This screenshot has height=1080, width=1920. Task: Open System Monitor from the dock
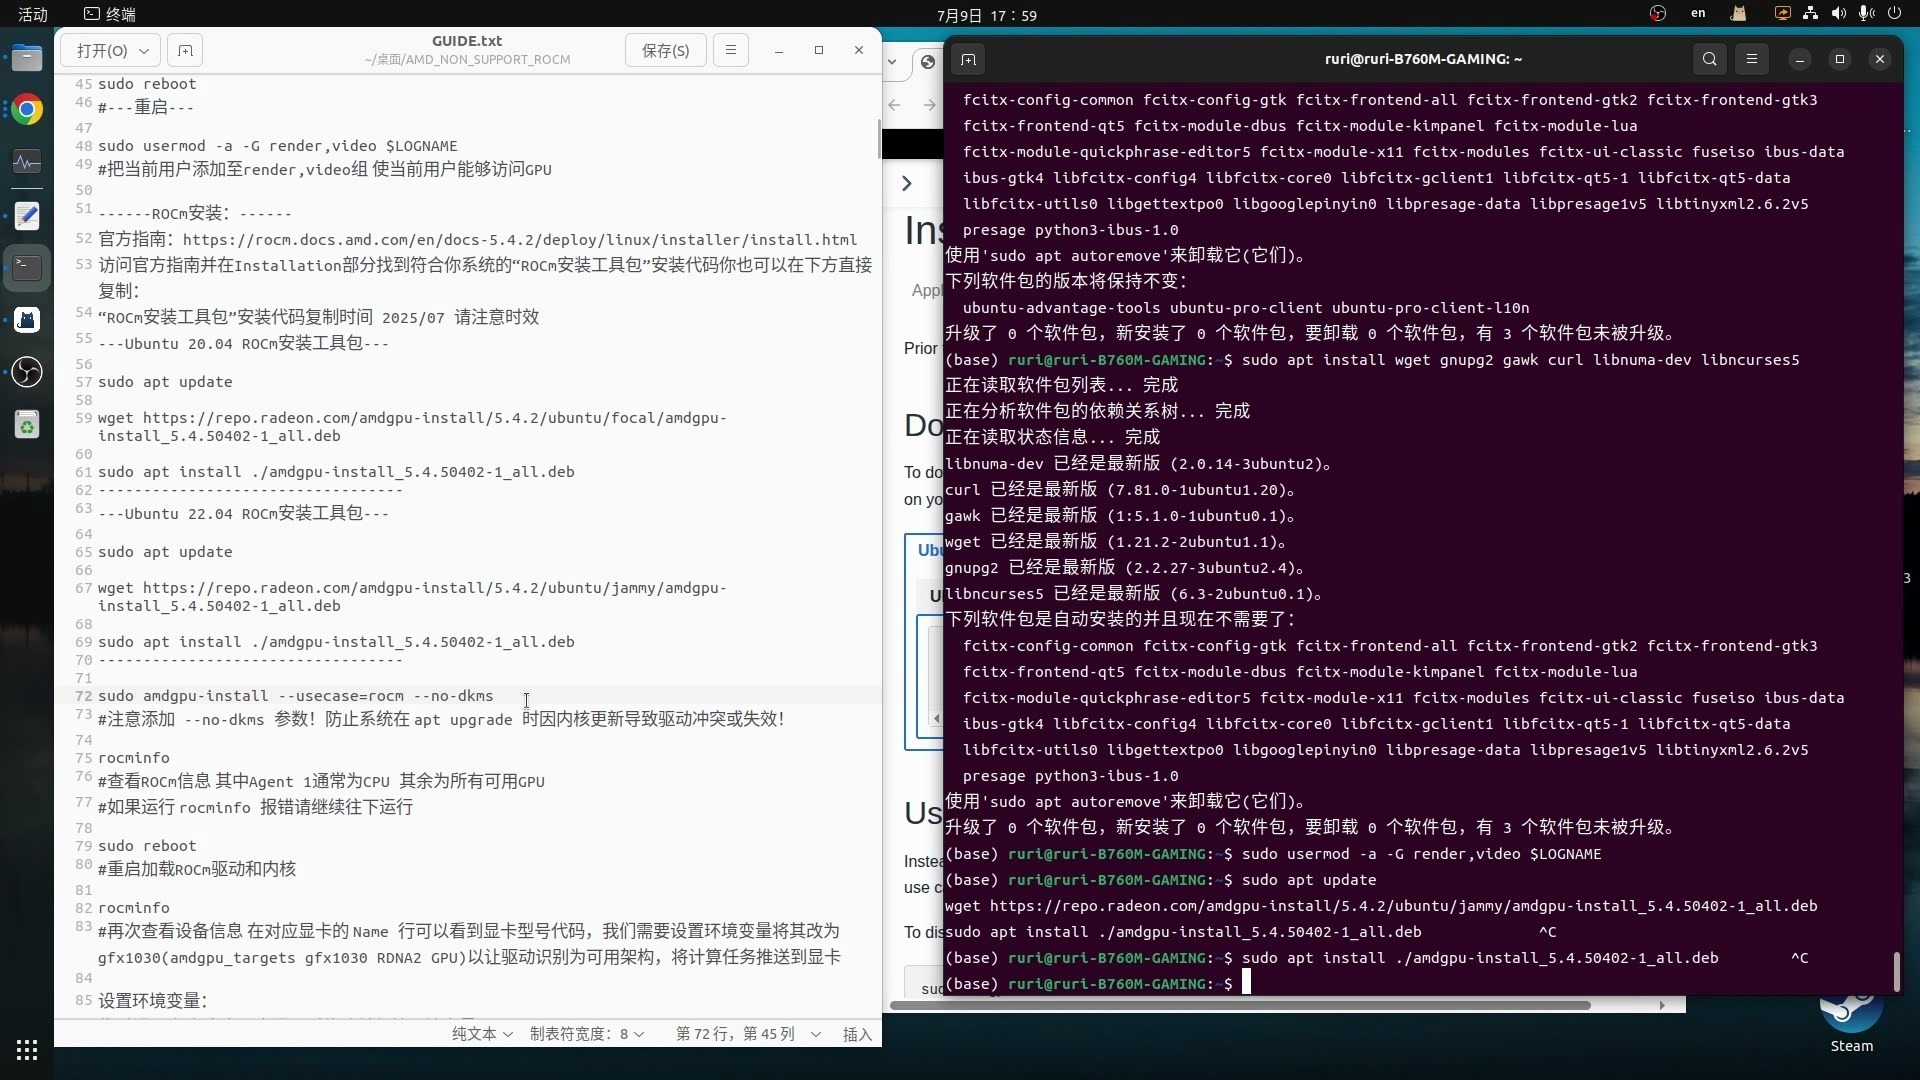click(x=27, y=162)
